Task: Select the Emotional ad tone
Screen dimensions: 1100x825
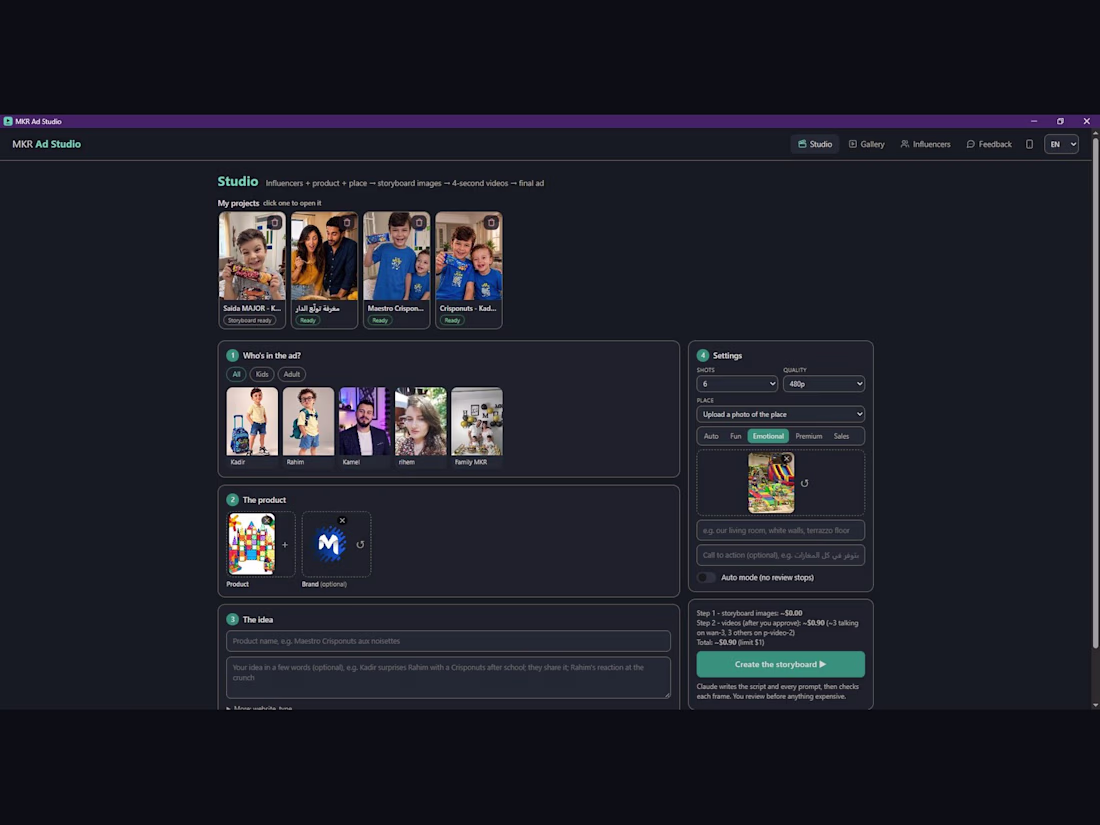Action: click(768, 436)
